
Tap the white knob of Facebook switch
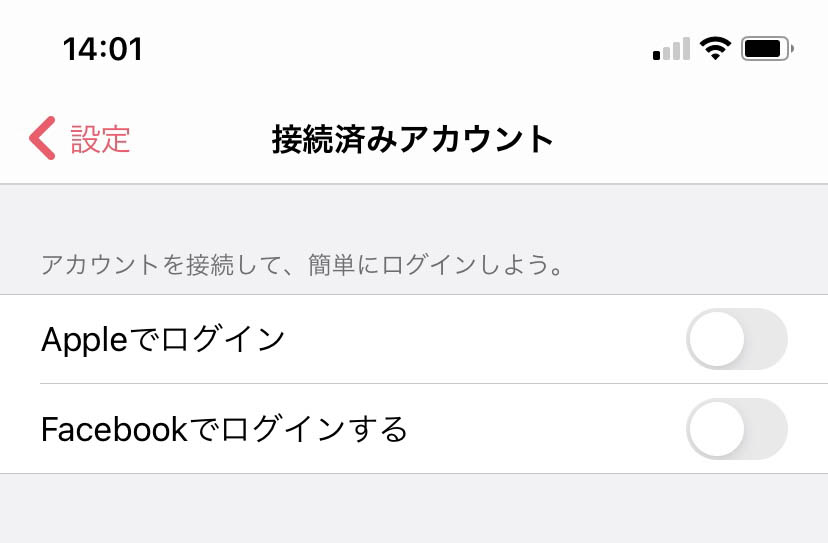[717, 429]
